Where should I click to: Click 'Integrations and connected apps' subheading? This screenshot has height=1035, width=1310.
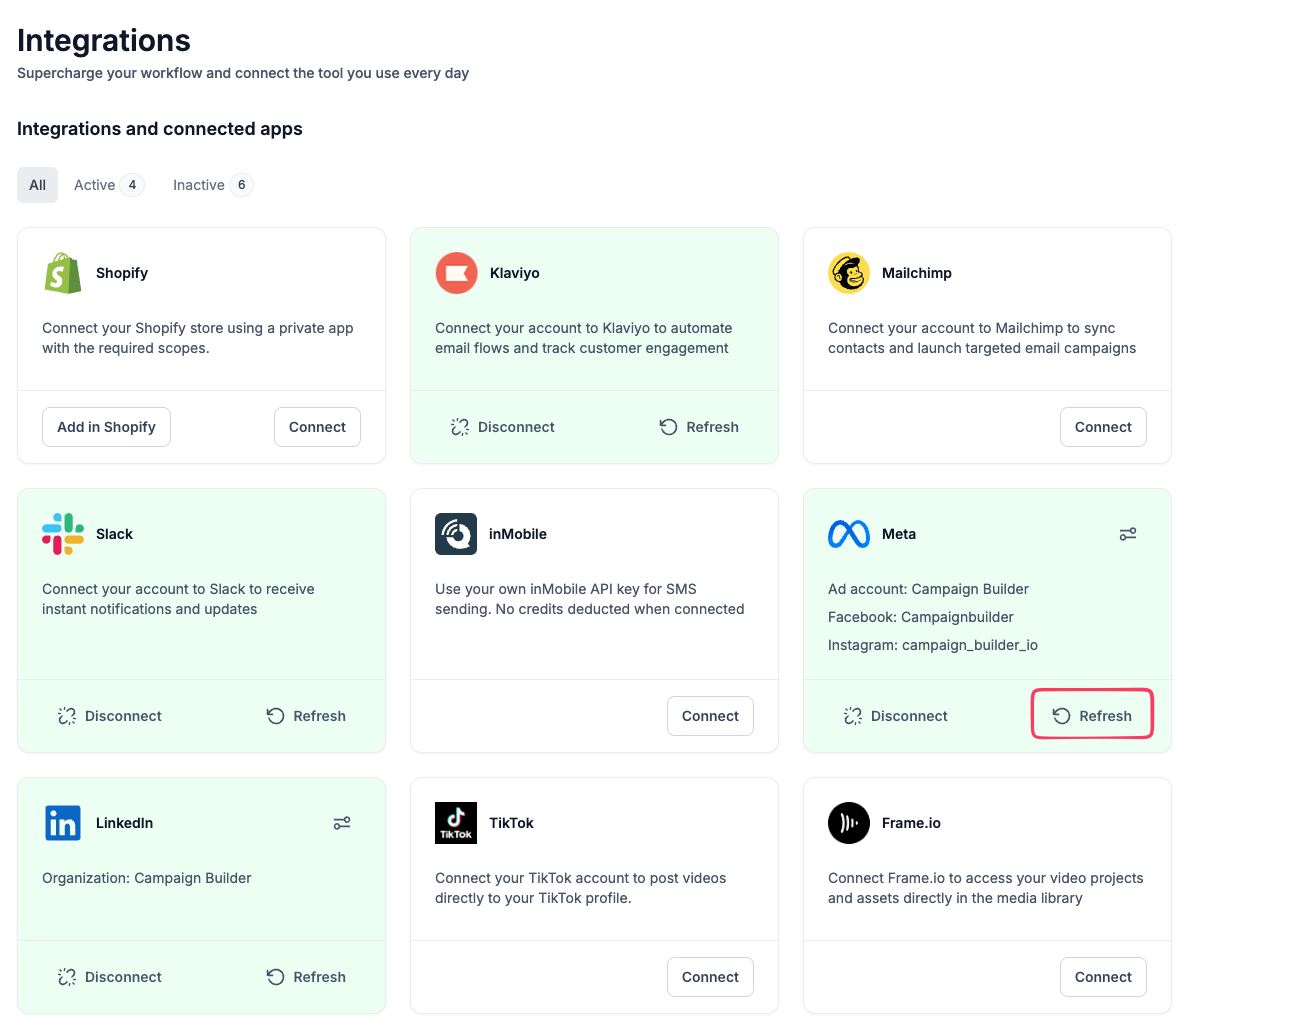160,129
